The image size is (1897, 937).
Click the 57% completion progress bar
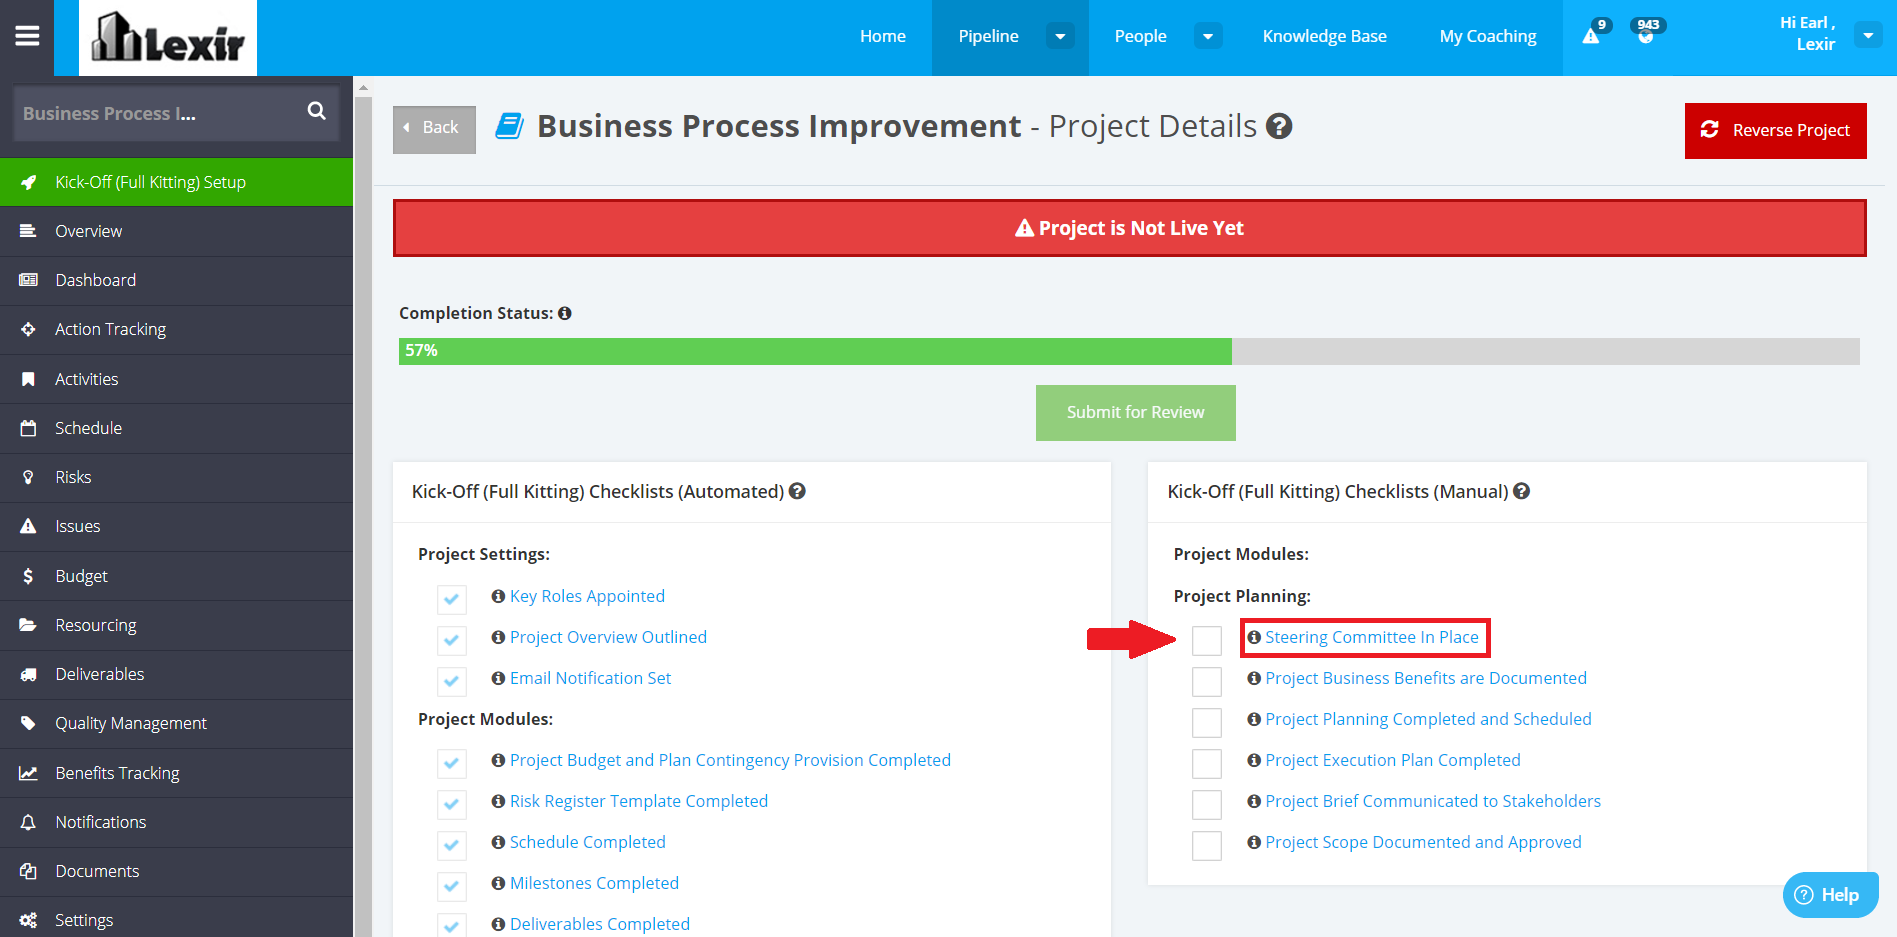pyautogui.click(x=1129, y=351)
